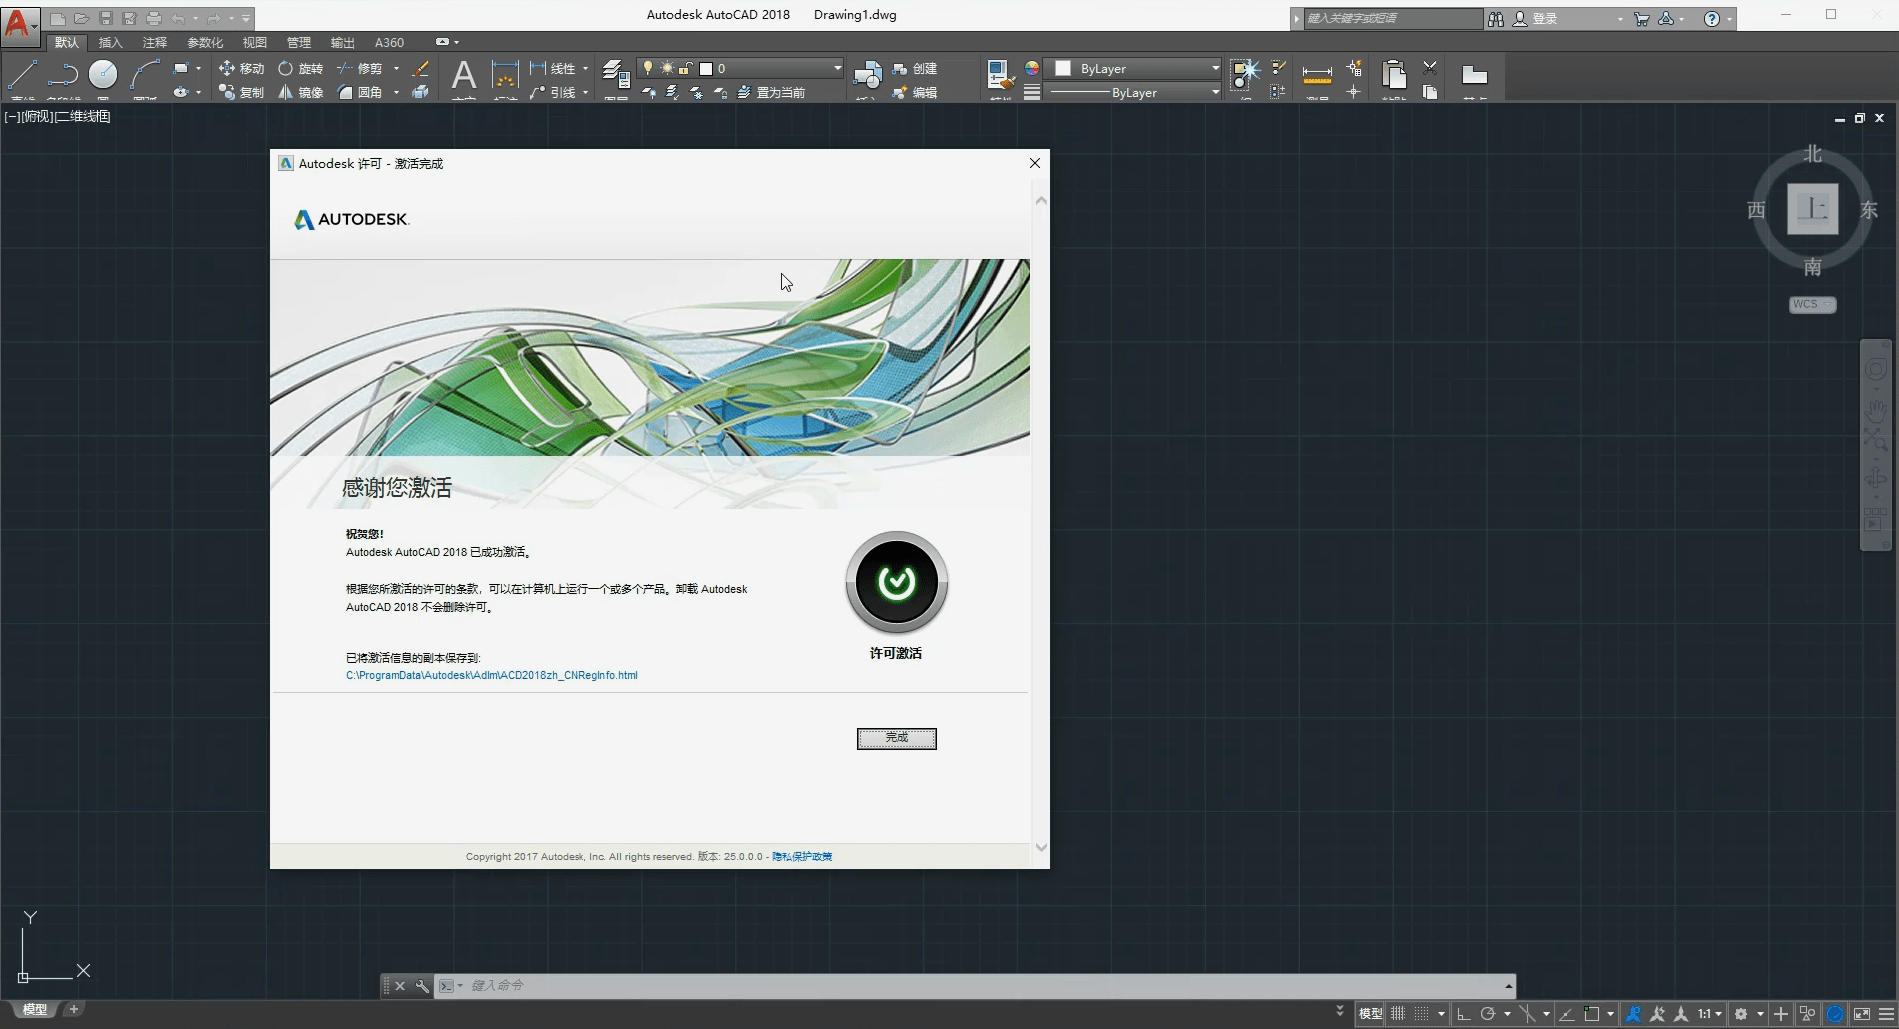Click the Autodesk App Store cart icon

tap(1641, 18)
